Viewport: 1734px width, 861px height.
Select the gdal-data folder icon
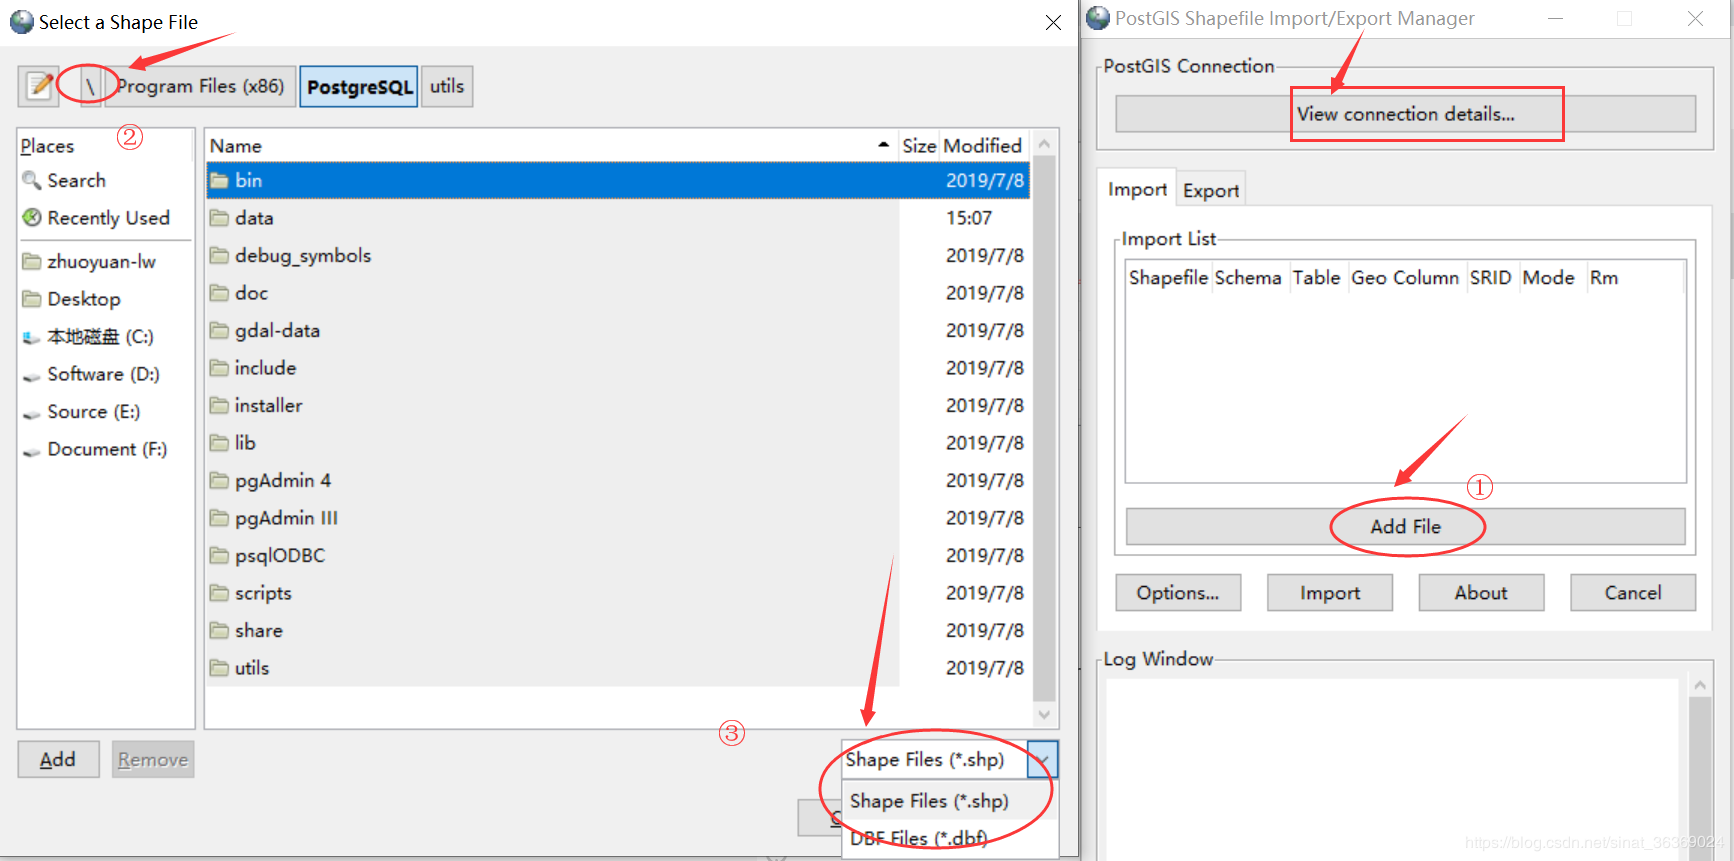219,331
